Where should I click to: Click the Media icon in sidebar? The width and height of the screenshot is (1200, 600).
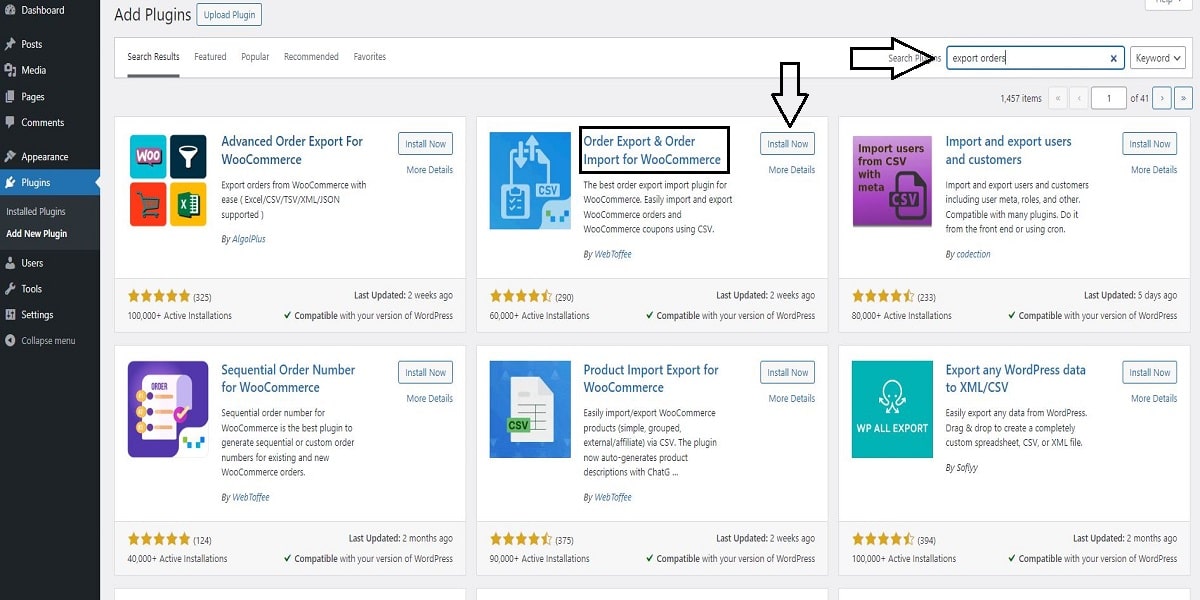10,70
